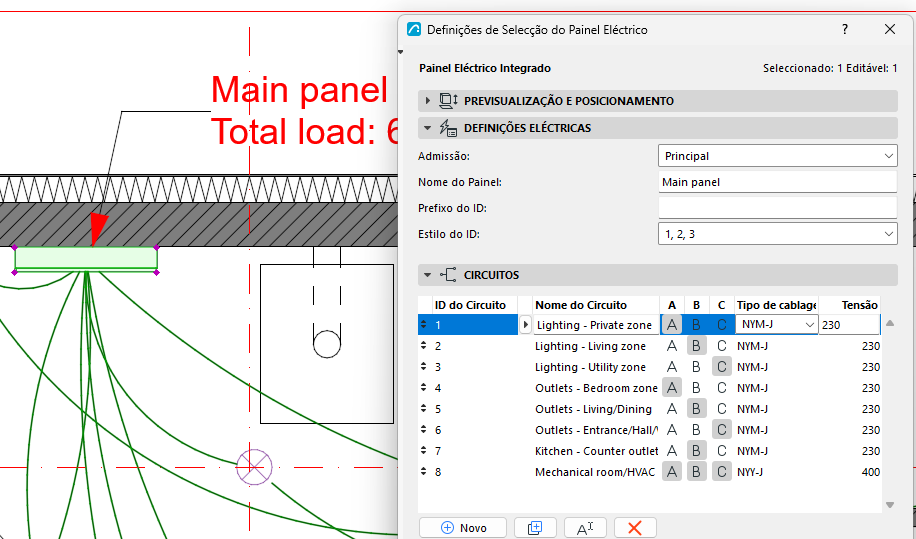916x539 pixels.
Task: Click the fixture symbol with circle in plan
Action: click(x=327, y=344)
